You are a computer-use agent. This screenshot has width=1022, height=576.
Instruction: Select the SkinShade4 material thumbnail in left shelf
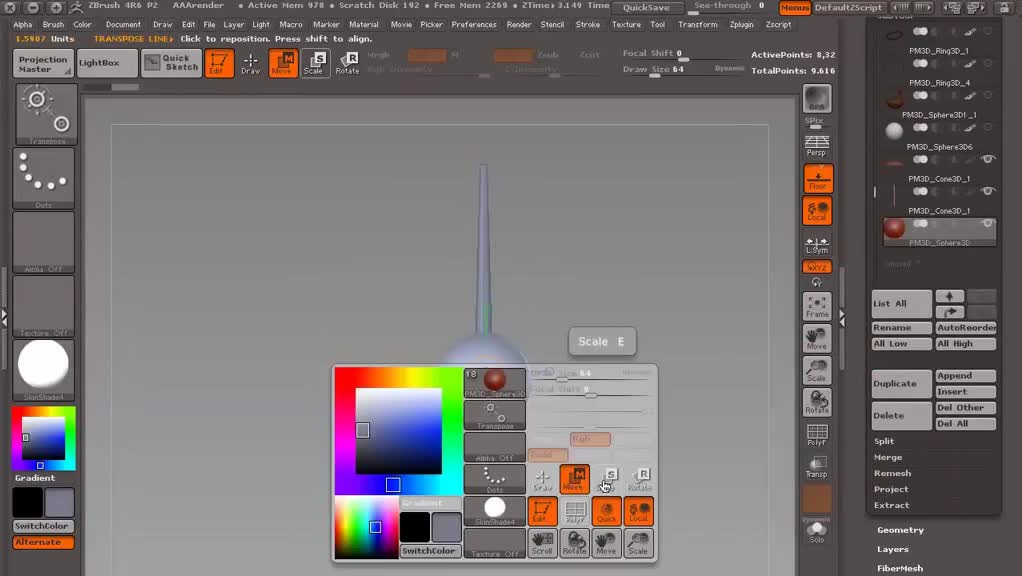[43, 366]
